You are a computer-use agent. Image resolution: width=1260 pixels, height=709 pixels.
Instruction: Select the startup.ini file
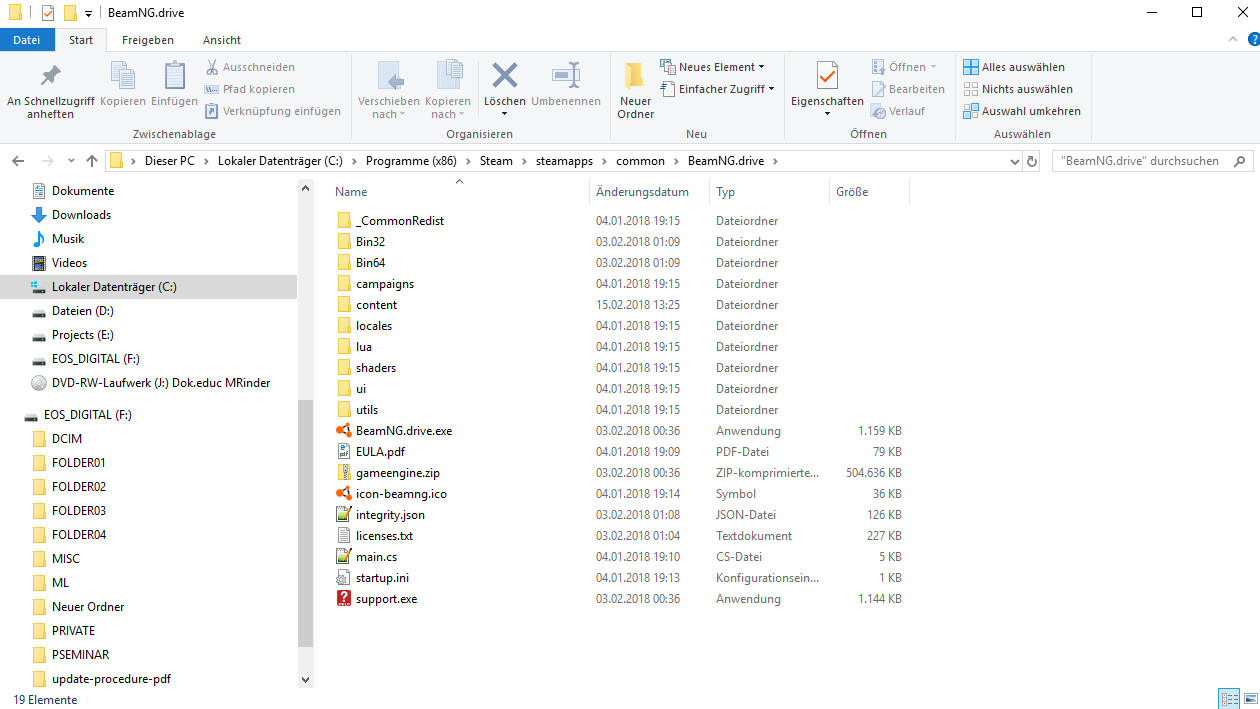(382, 578)
